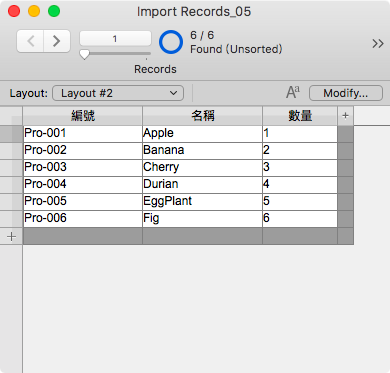Image resolution: width=390 pixels, height=373 pixels.
Task: Click quantity cell in Durian row
Action: click(300, 184)
